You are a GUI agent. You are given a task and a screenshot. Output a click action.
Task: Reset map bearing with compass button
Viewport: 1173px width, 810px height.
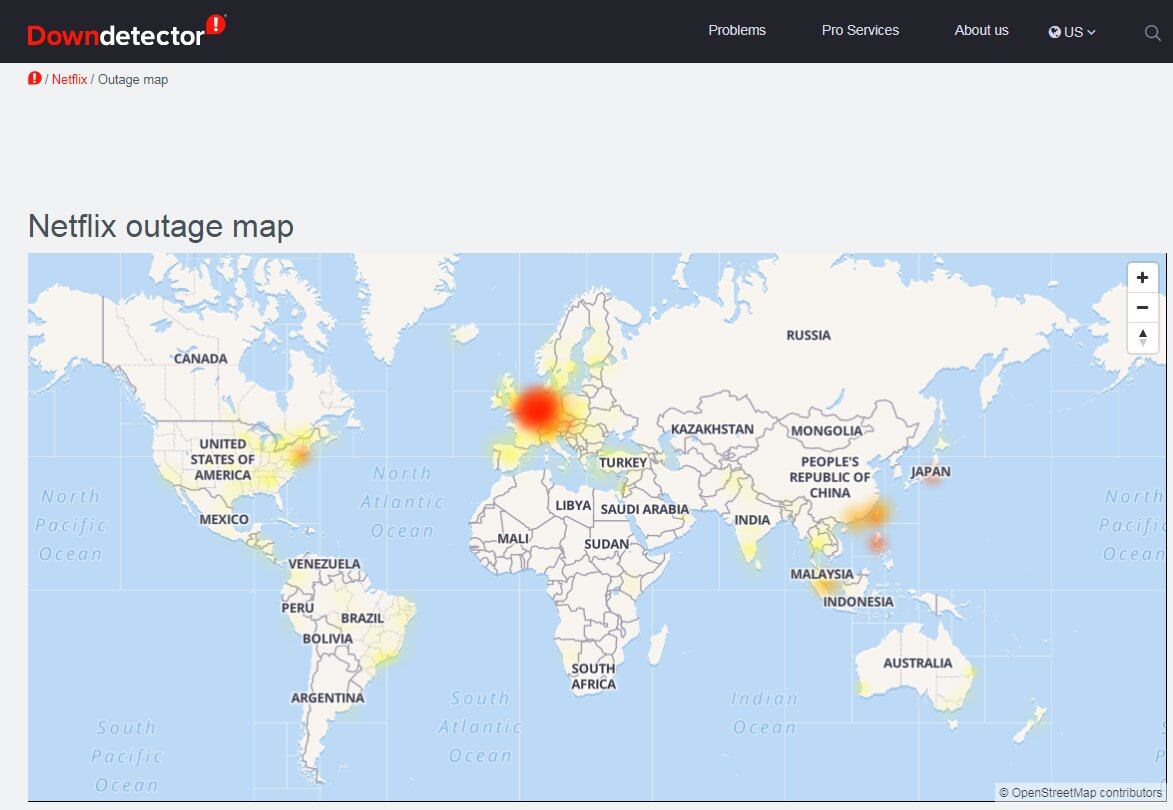(1142, 338)
